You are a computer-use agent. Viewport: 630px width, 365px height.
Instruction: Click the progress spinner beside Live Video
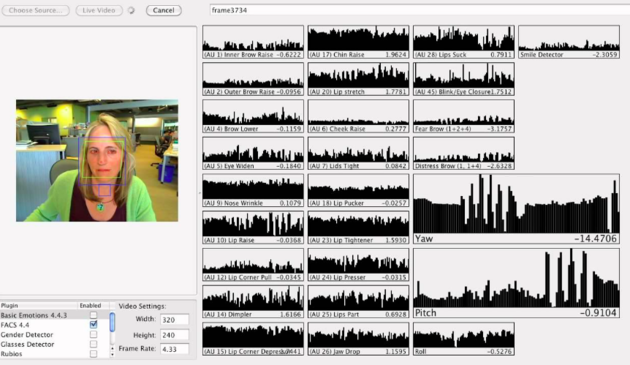(131, 10)
